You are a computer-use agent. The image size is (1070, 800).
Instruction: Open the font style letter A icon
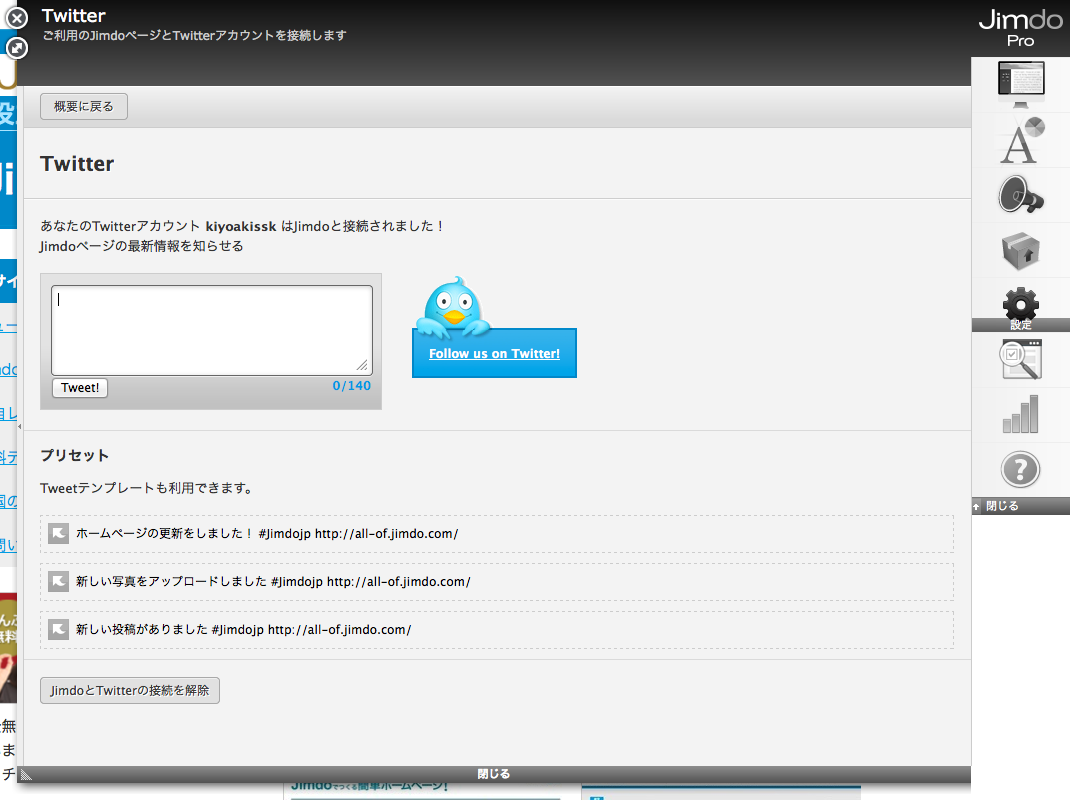tap(1021, 140)
